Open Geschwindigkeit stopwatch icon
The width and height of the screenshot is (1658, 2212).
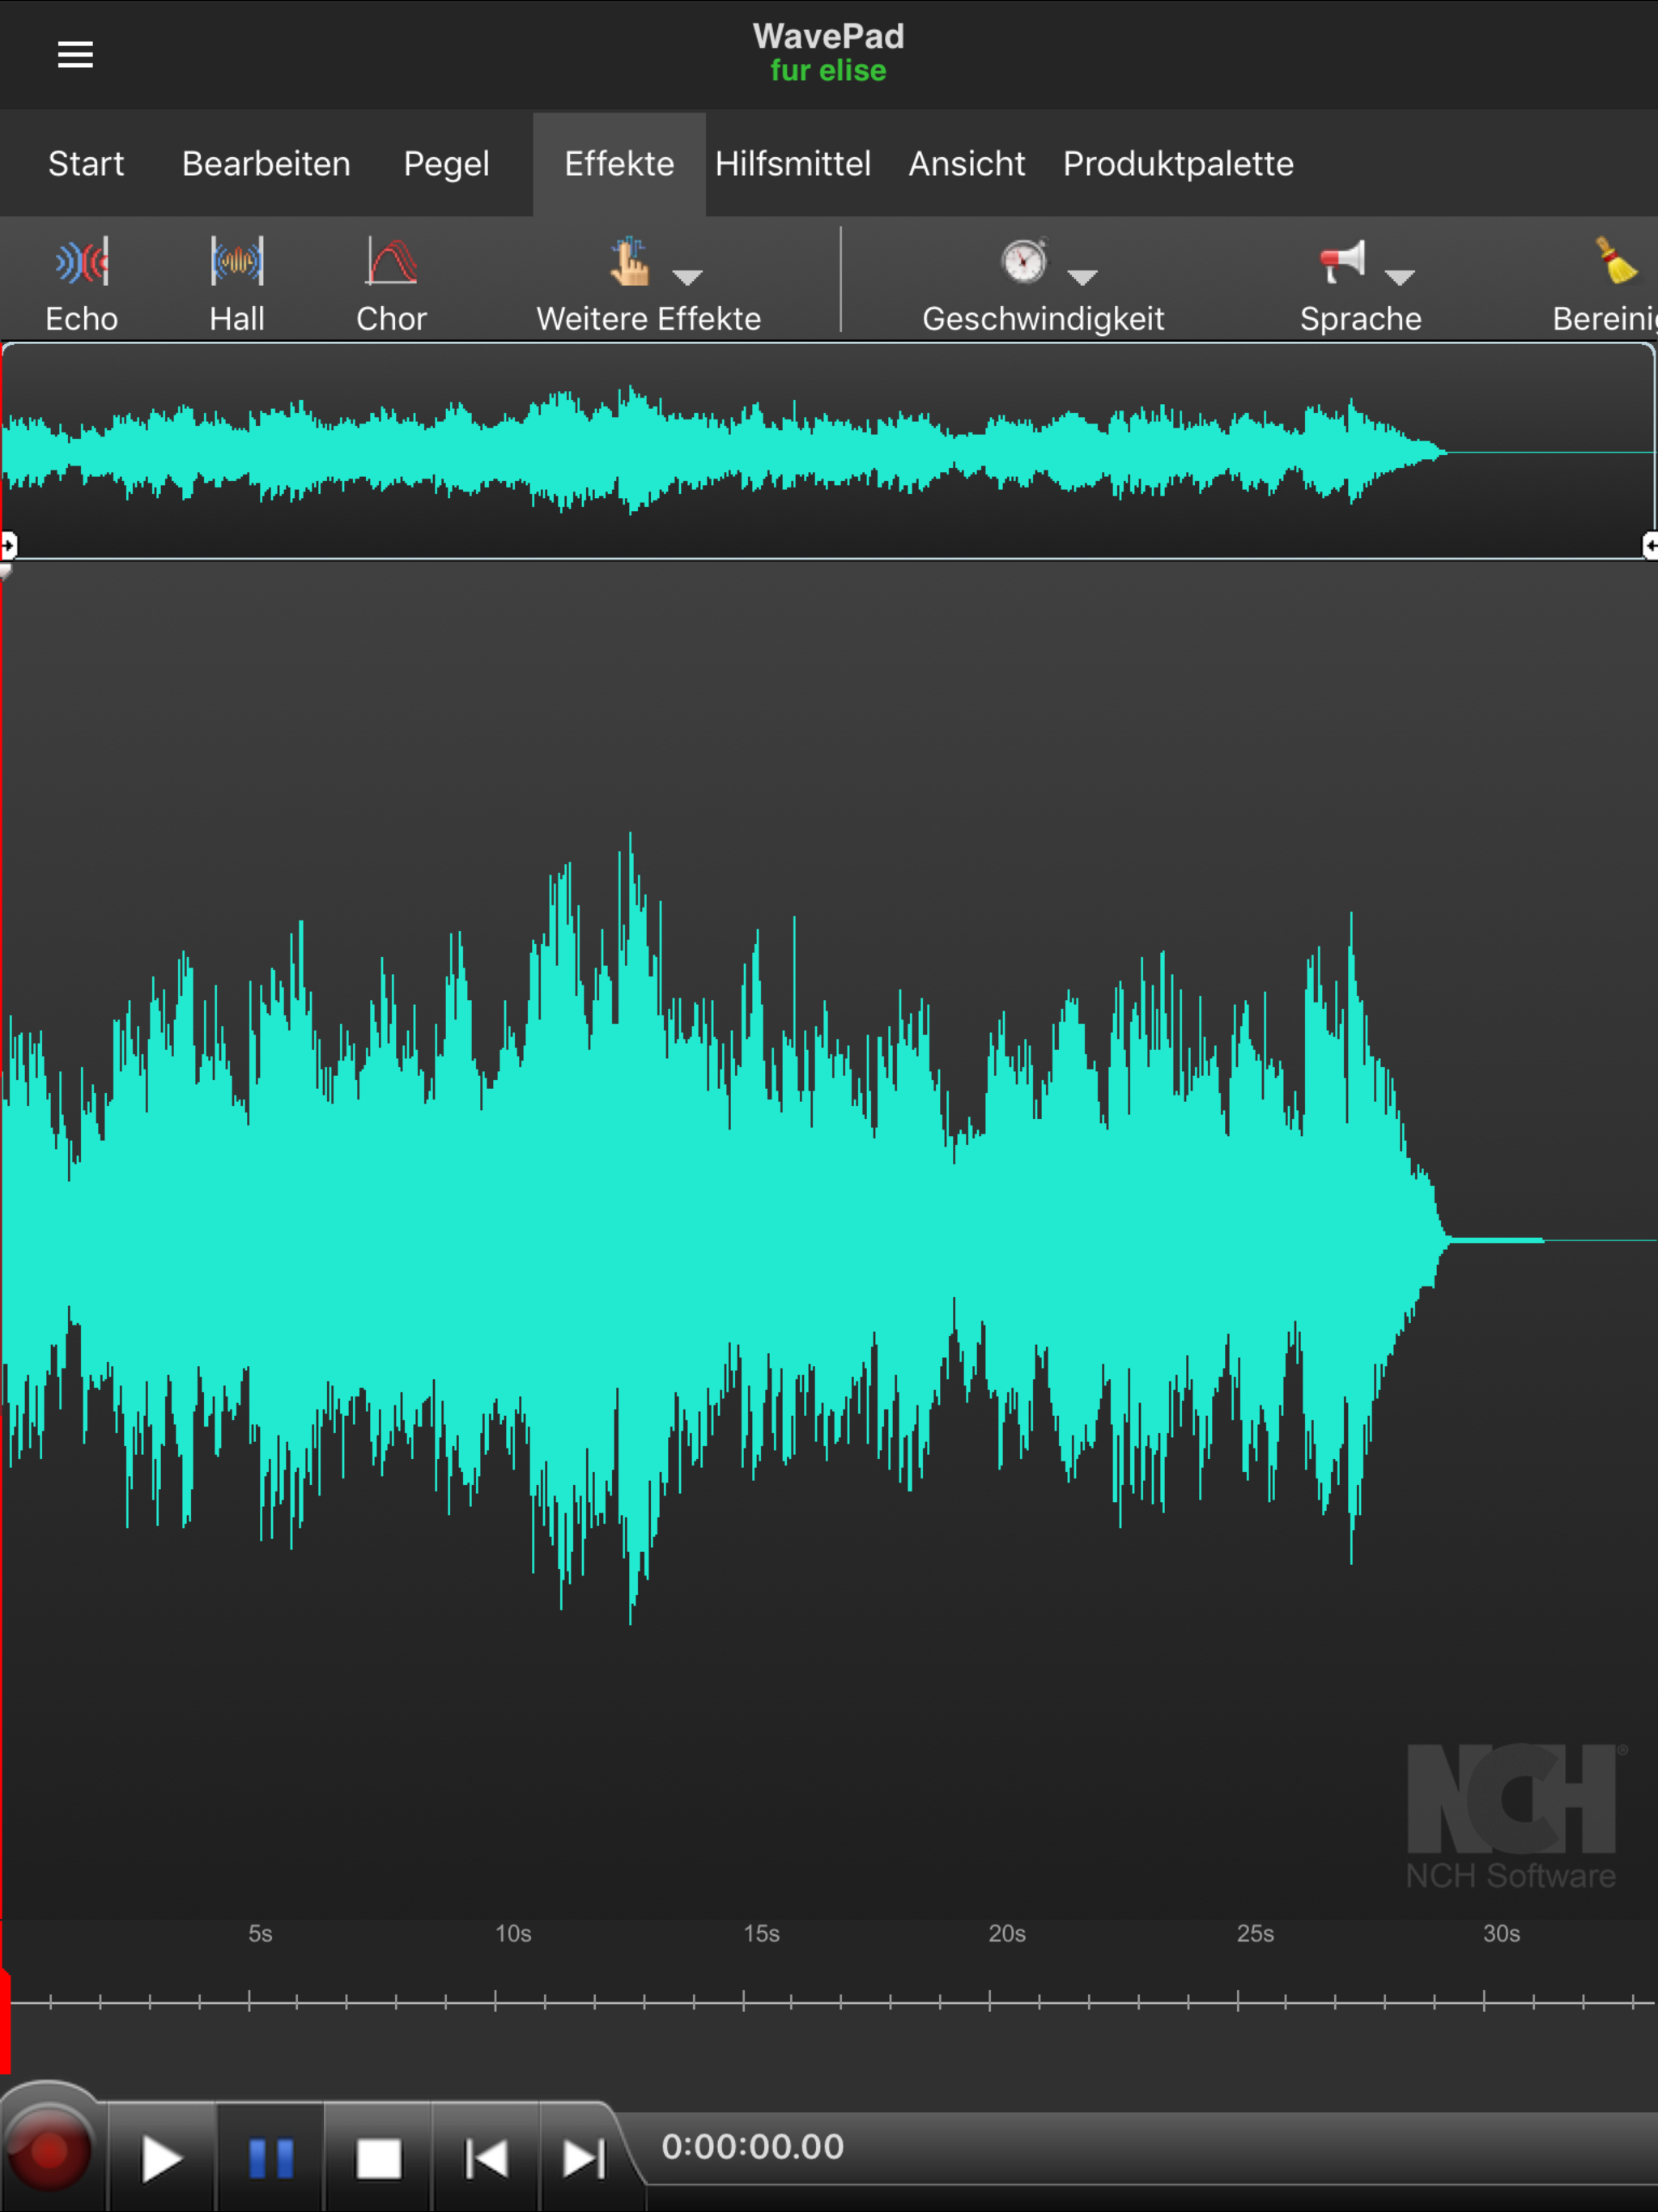(x=1024, y=261)
